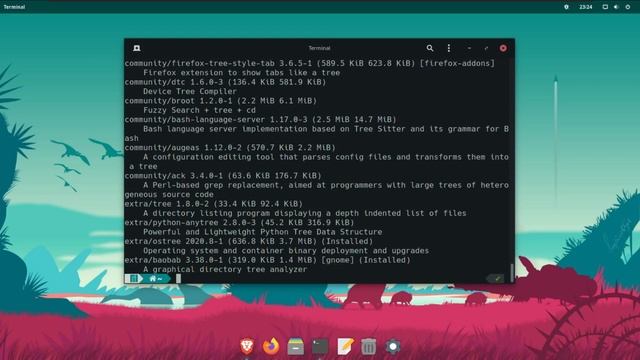
Task: Click the home directory prompt segment
Action: 156,278
